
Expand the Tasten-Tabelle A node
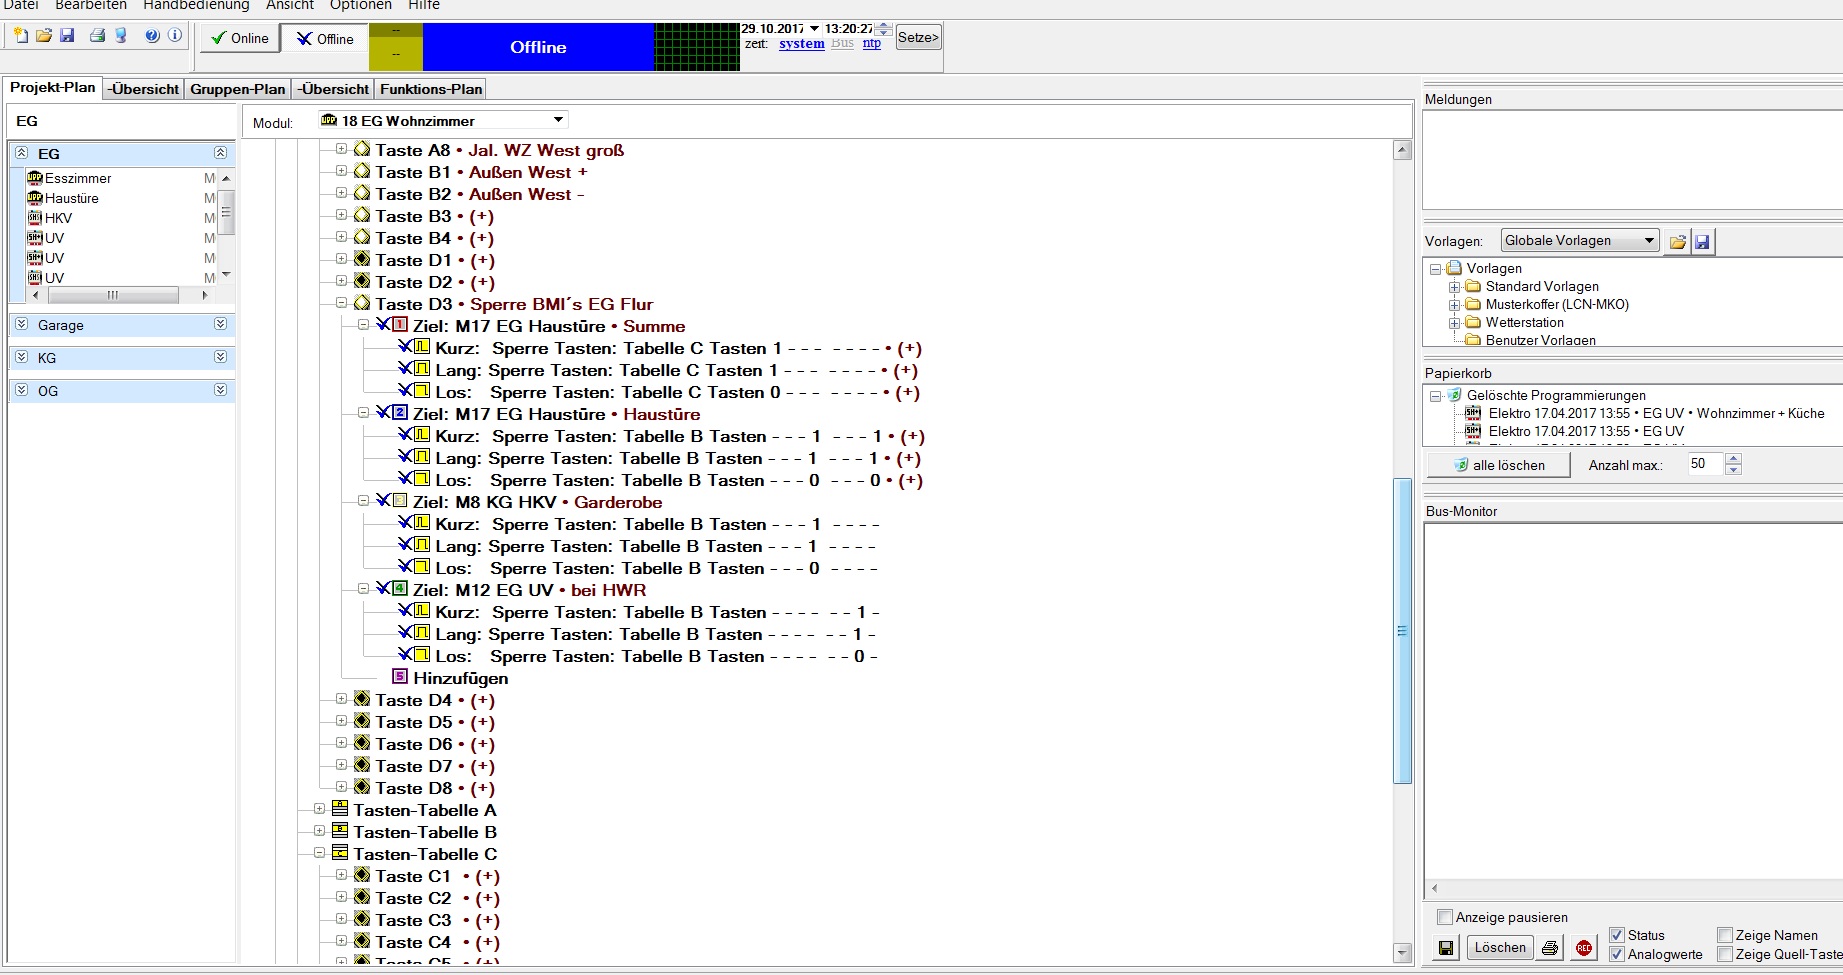[x=319, y=809]
